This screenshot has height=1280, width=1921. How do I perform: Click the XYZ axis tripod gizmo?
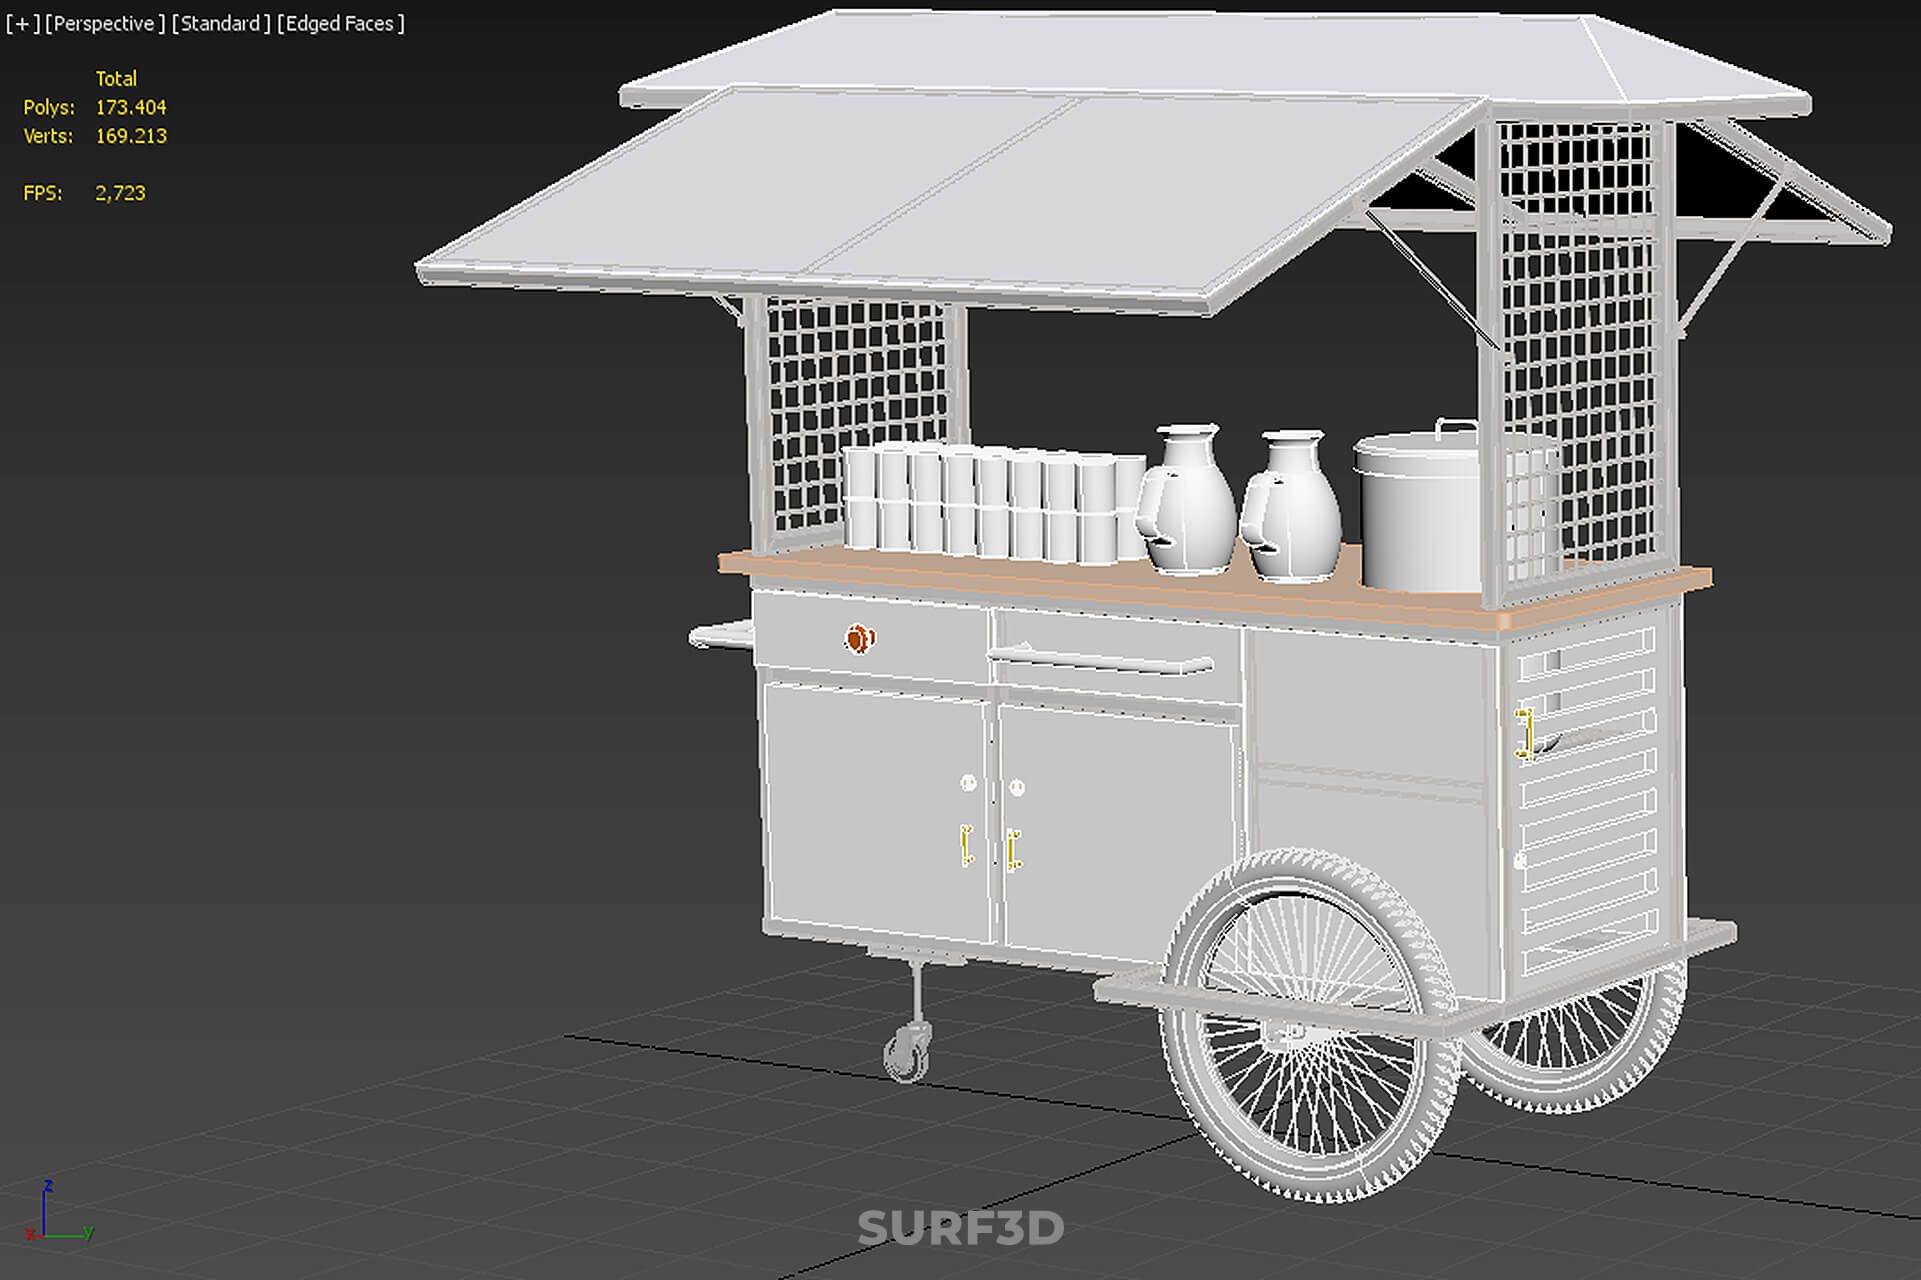coord(58,1212)
